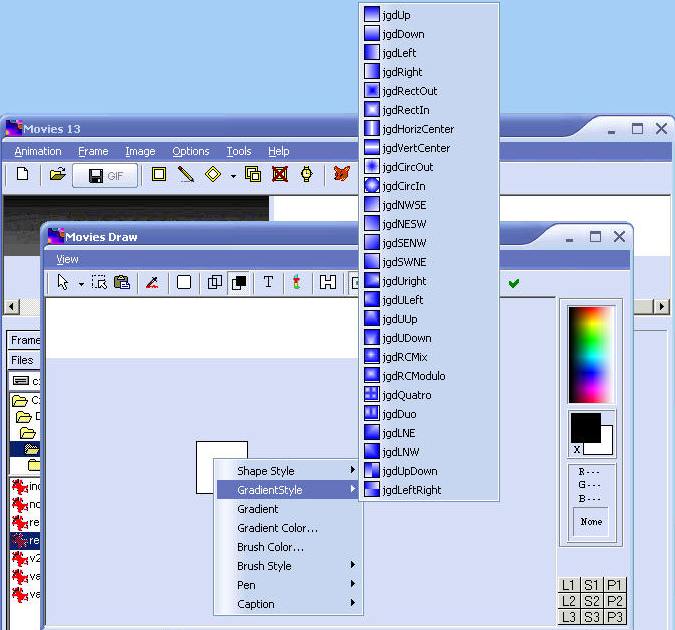Open the Animation menu

38,151
